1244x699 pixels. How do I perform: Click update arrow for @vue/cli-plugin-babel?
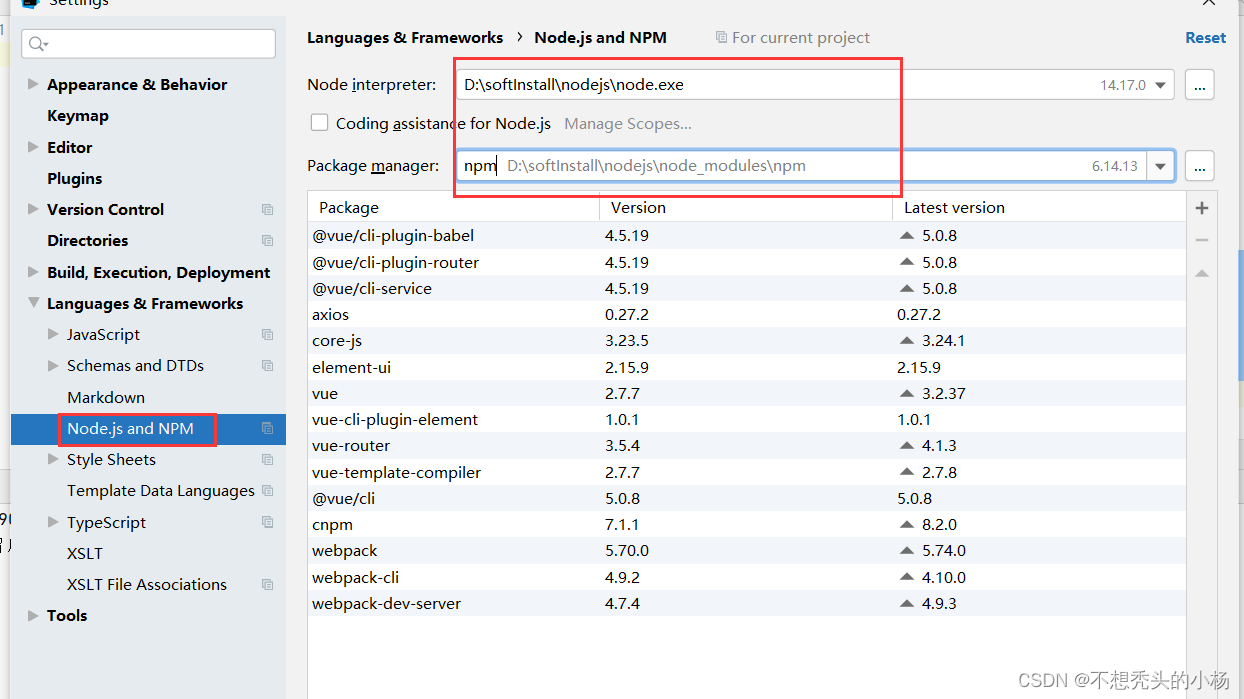pyautogui.click(x=907, y=236)
